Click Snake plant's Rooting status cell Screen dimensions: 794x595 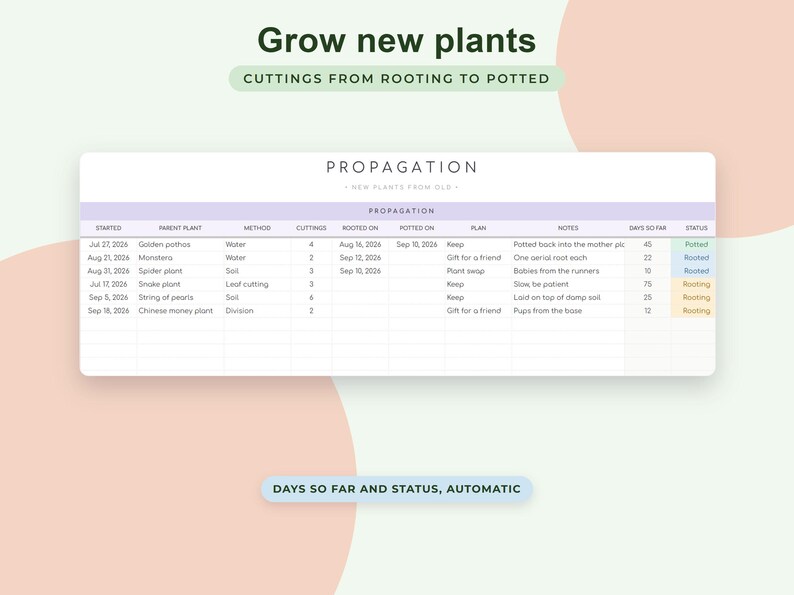coord(693,284)
